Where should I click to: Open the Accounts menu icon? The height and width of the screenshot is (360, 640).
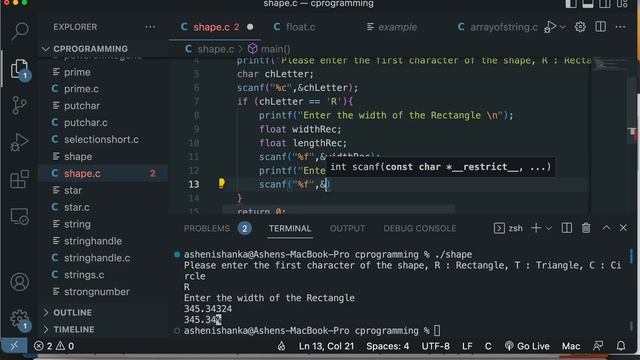pos(19,282)
